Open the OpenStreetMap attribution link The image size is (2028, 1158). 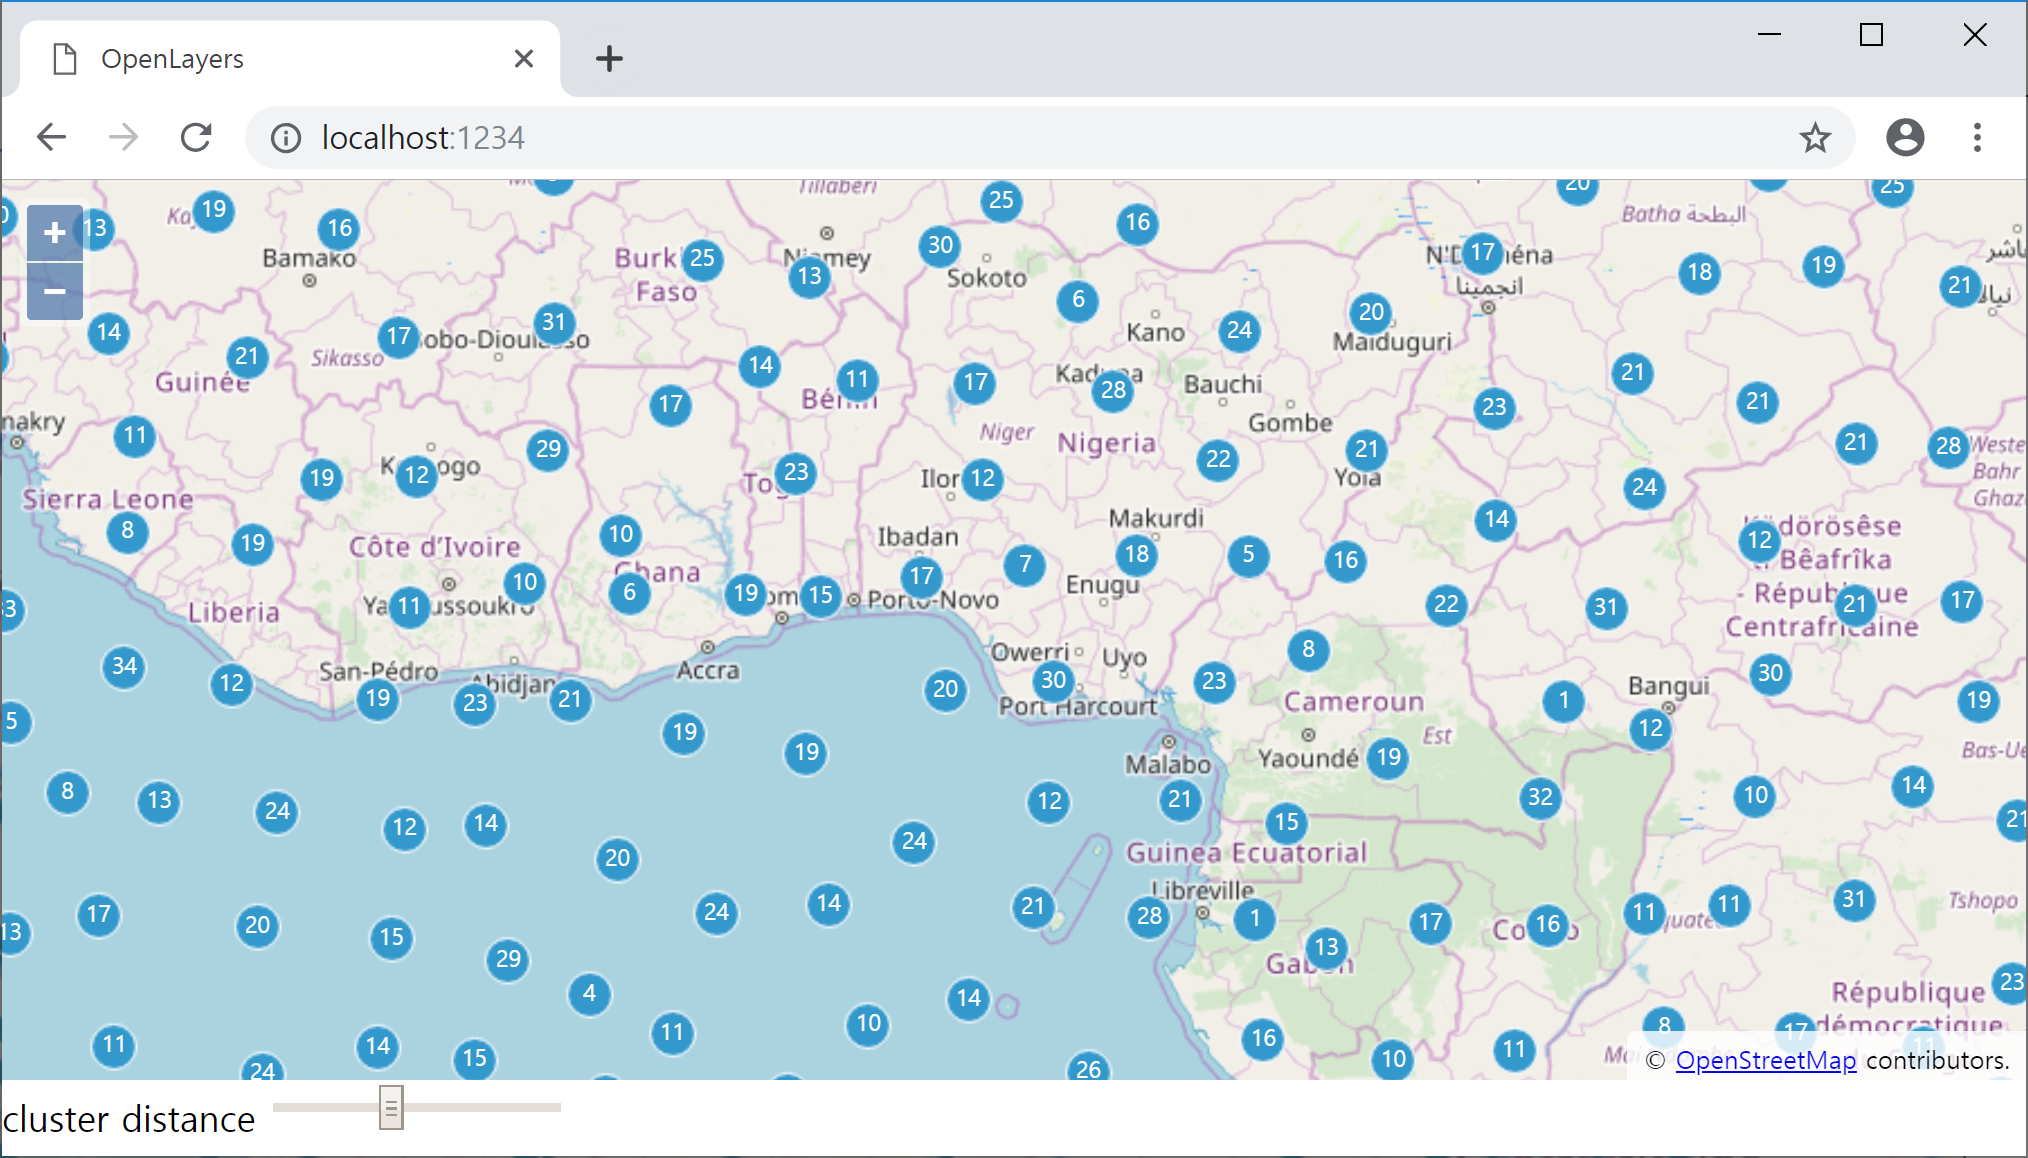1765,1060
